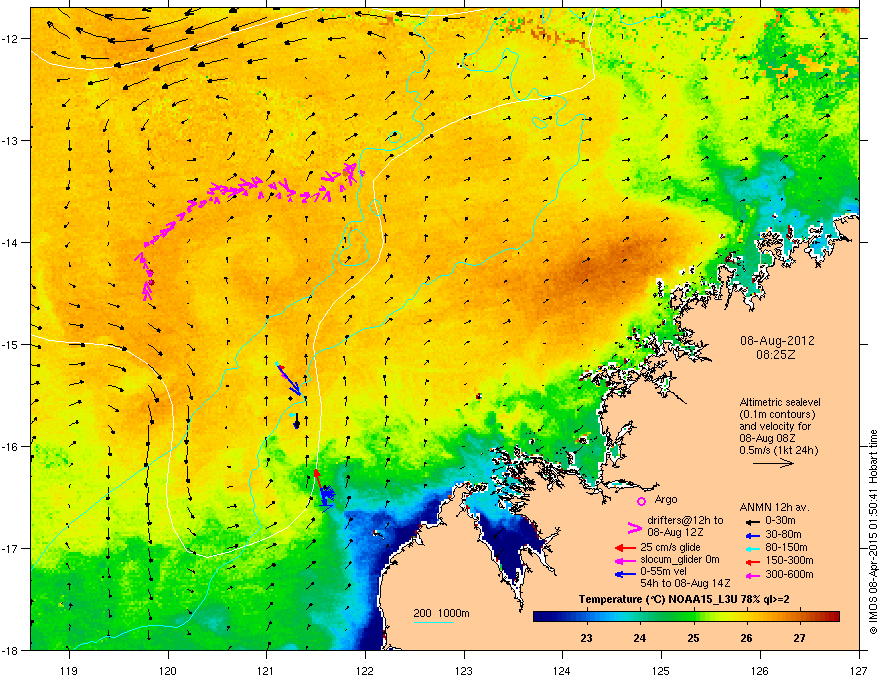The image size is (880, 680).
Task: Click the 'drifters@12h to' legend label
Action: [685, 521]
